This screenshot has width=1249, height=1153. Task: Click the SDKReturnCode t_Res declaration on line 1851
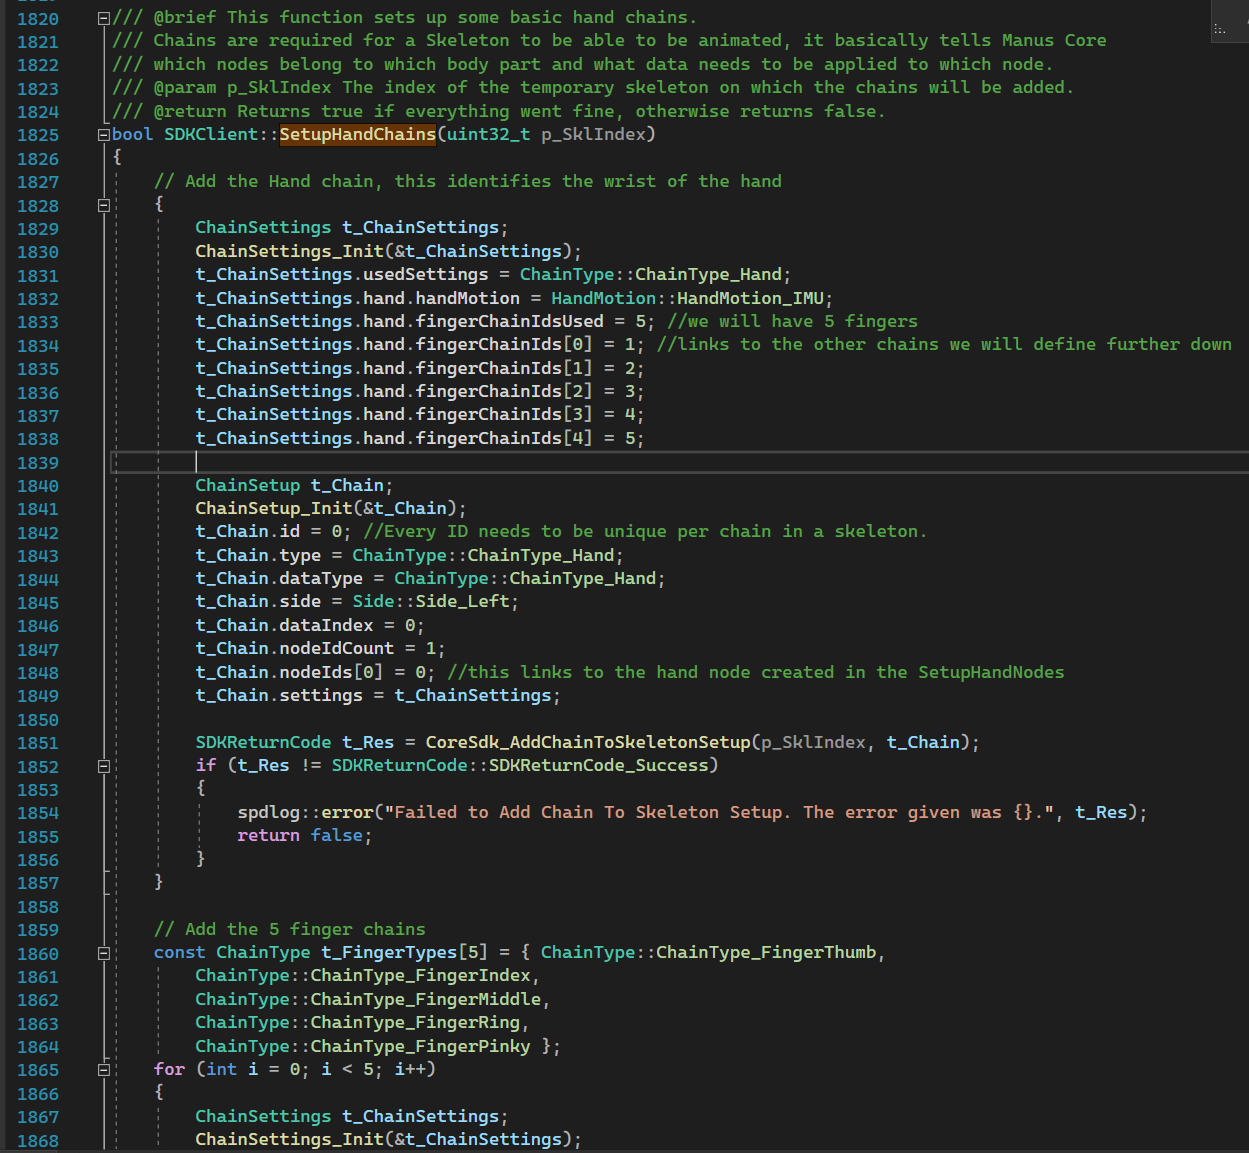click(295, 742)
